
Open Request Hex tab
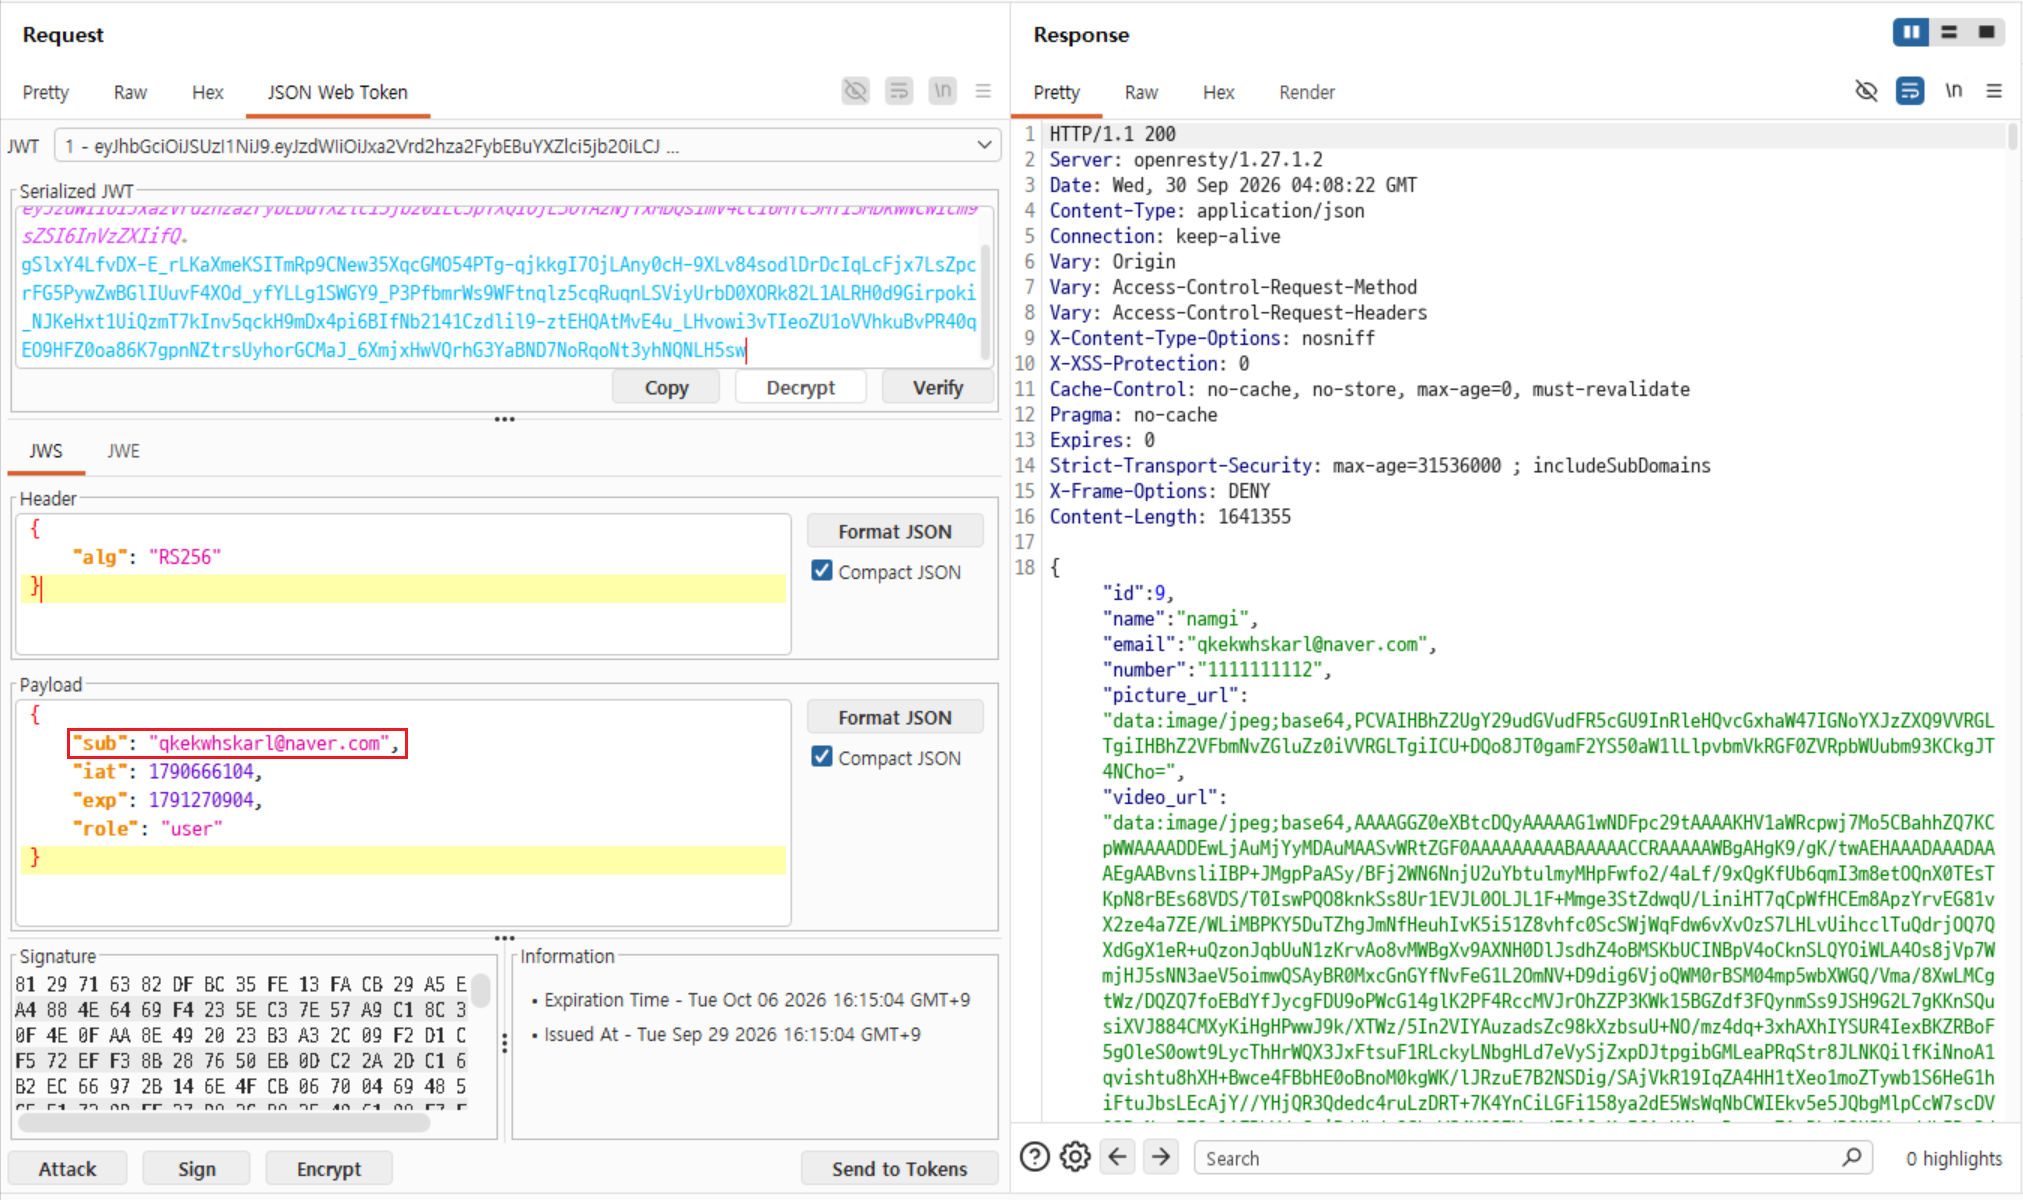pos(208,92)
